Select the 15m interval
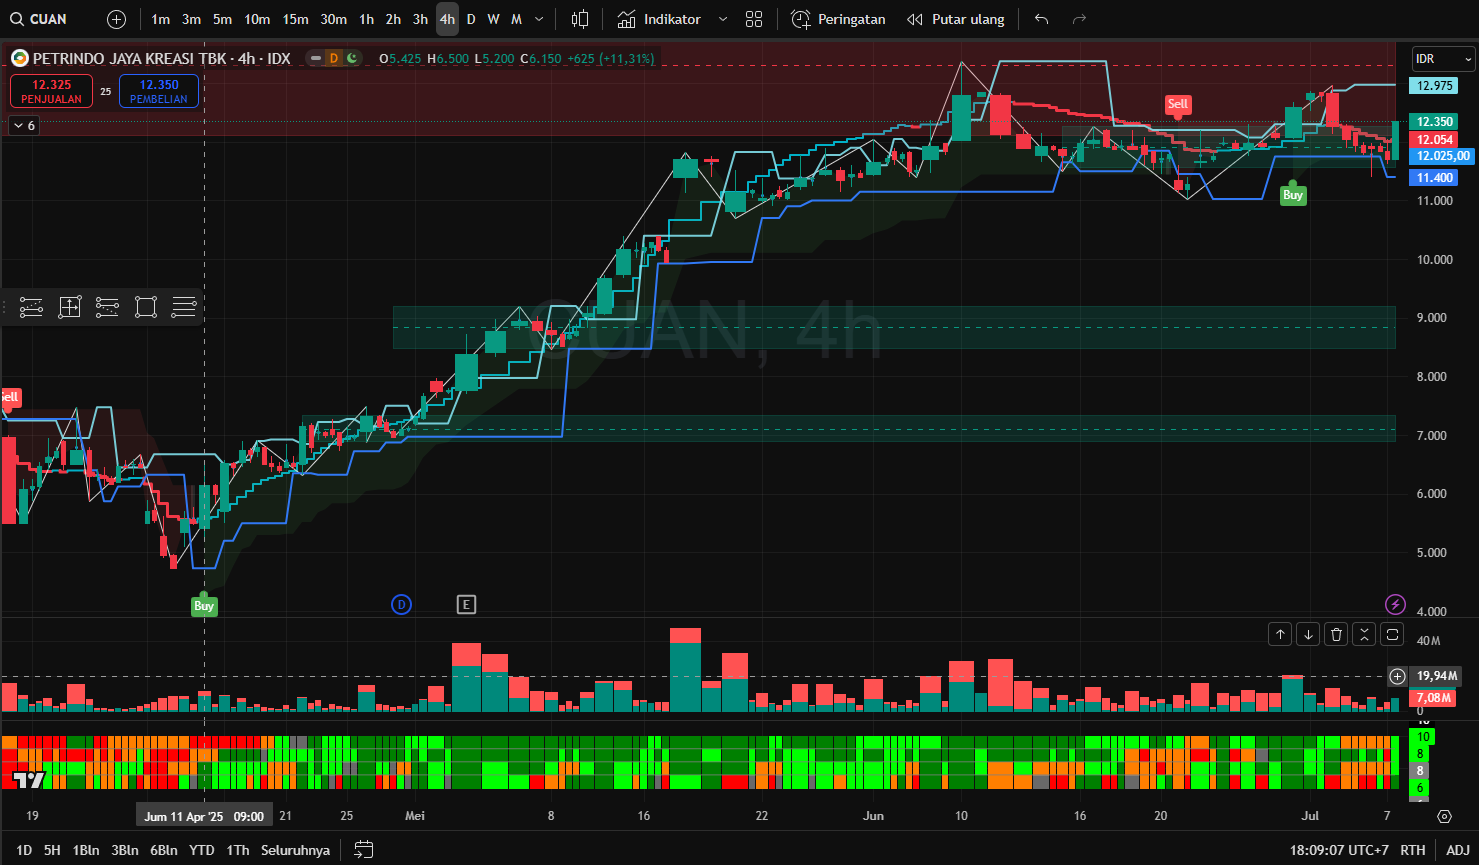The width and height of the screenshot is (1479, 865). pos(295,19)
